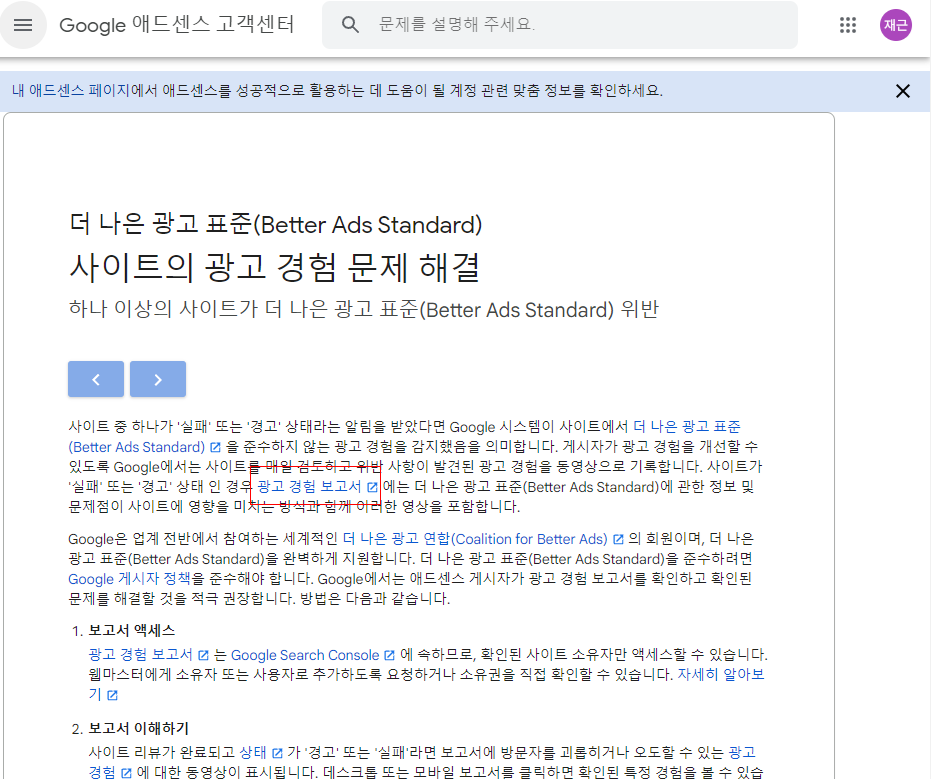This screenshot has height=779, width=931.
Task: Click external-link icon after Coalition for Better Ads
Action: (x=618, y=540)
